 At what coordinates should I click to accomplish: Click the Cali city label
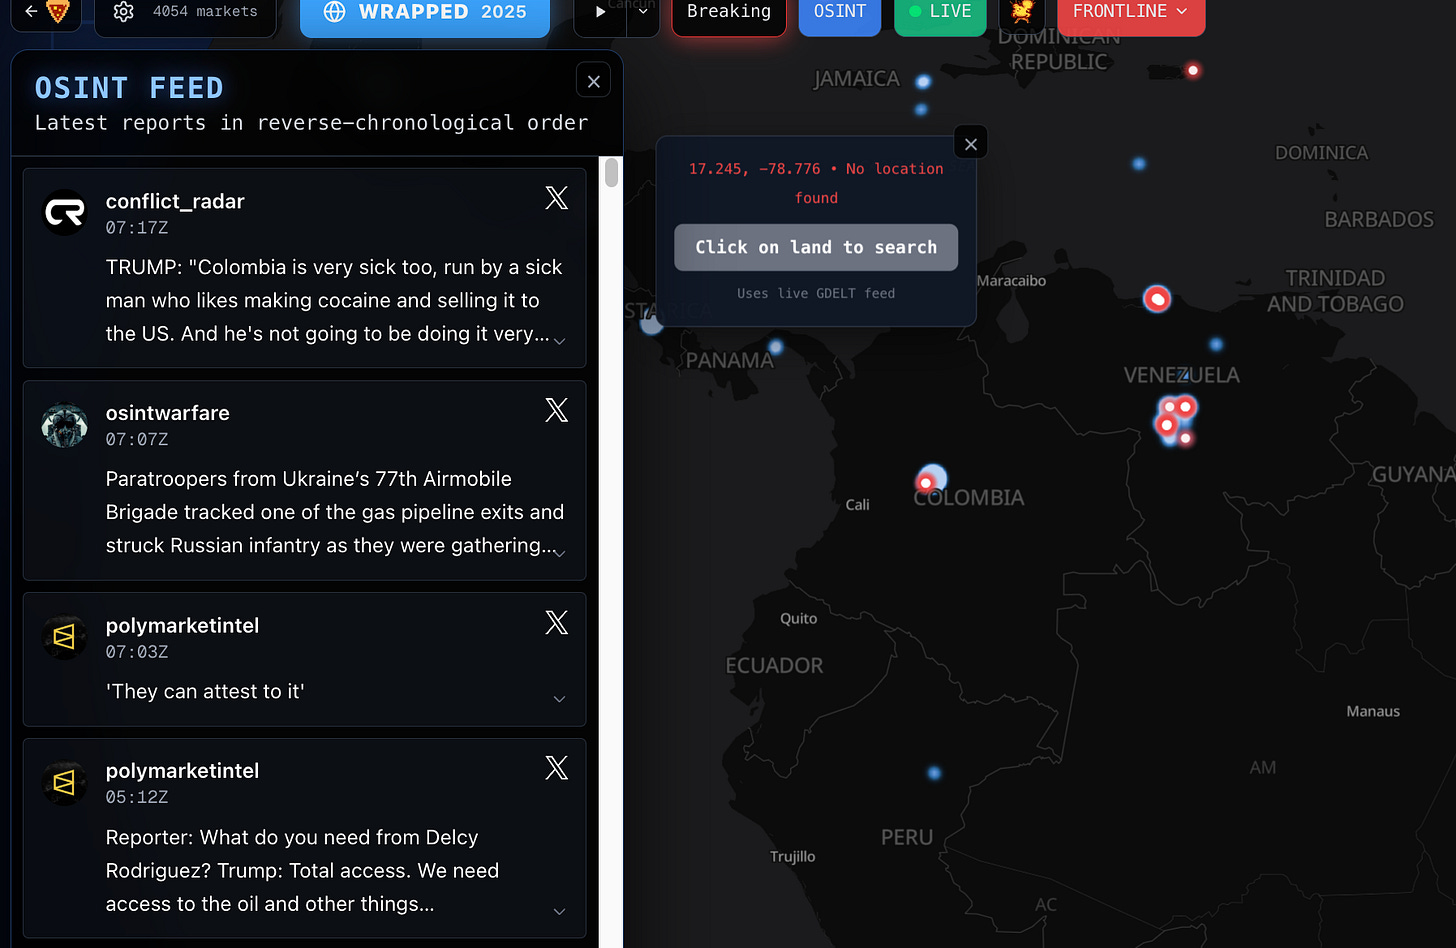pos(857,505)
